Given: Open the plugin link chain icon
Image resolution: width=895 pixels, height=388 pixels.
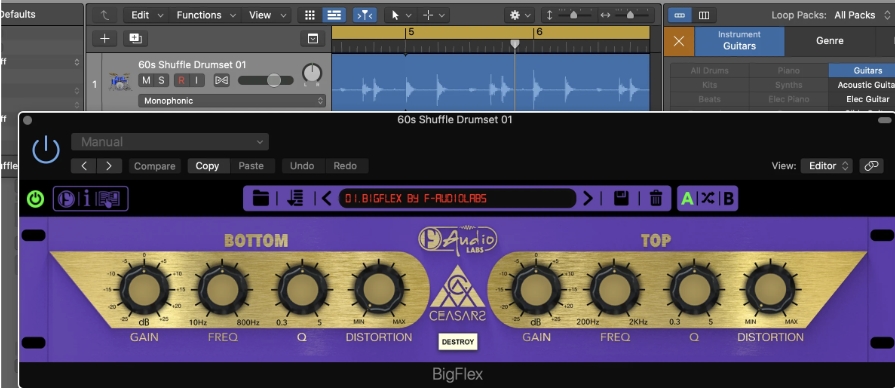Looking at the screenshot, I should point(871,165).
